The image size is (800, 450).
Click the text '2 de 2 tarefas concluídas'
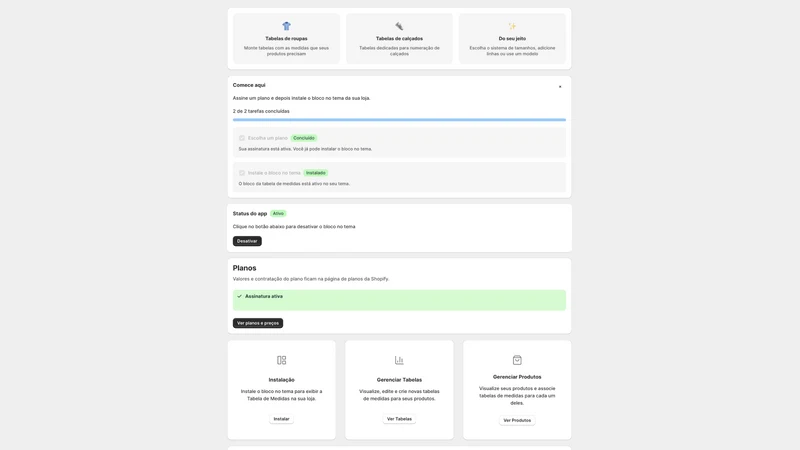point(261,111)
